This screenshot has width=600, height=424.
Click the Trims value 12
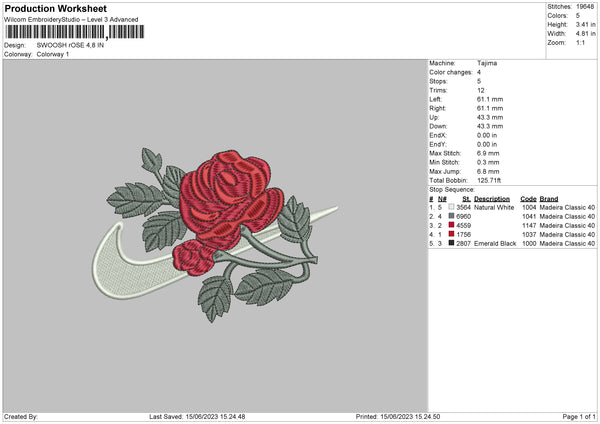(x=481, y=90)
